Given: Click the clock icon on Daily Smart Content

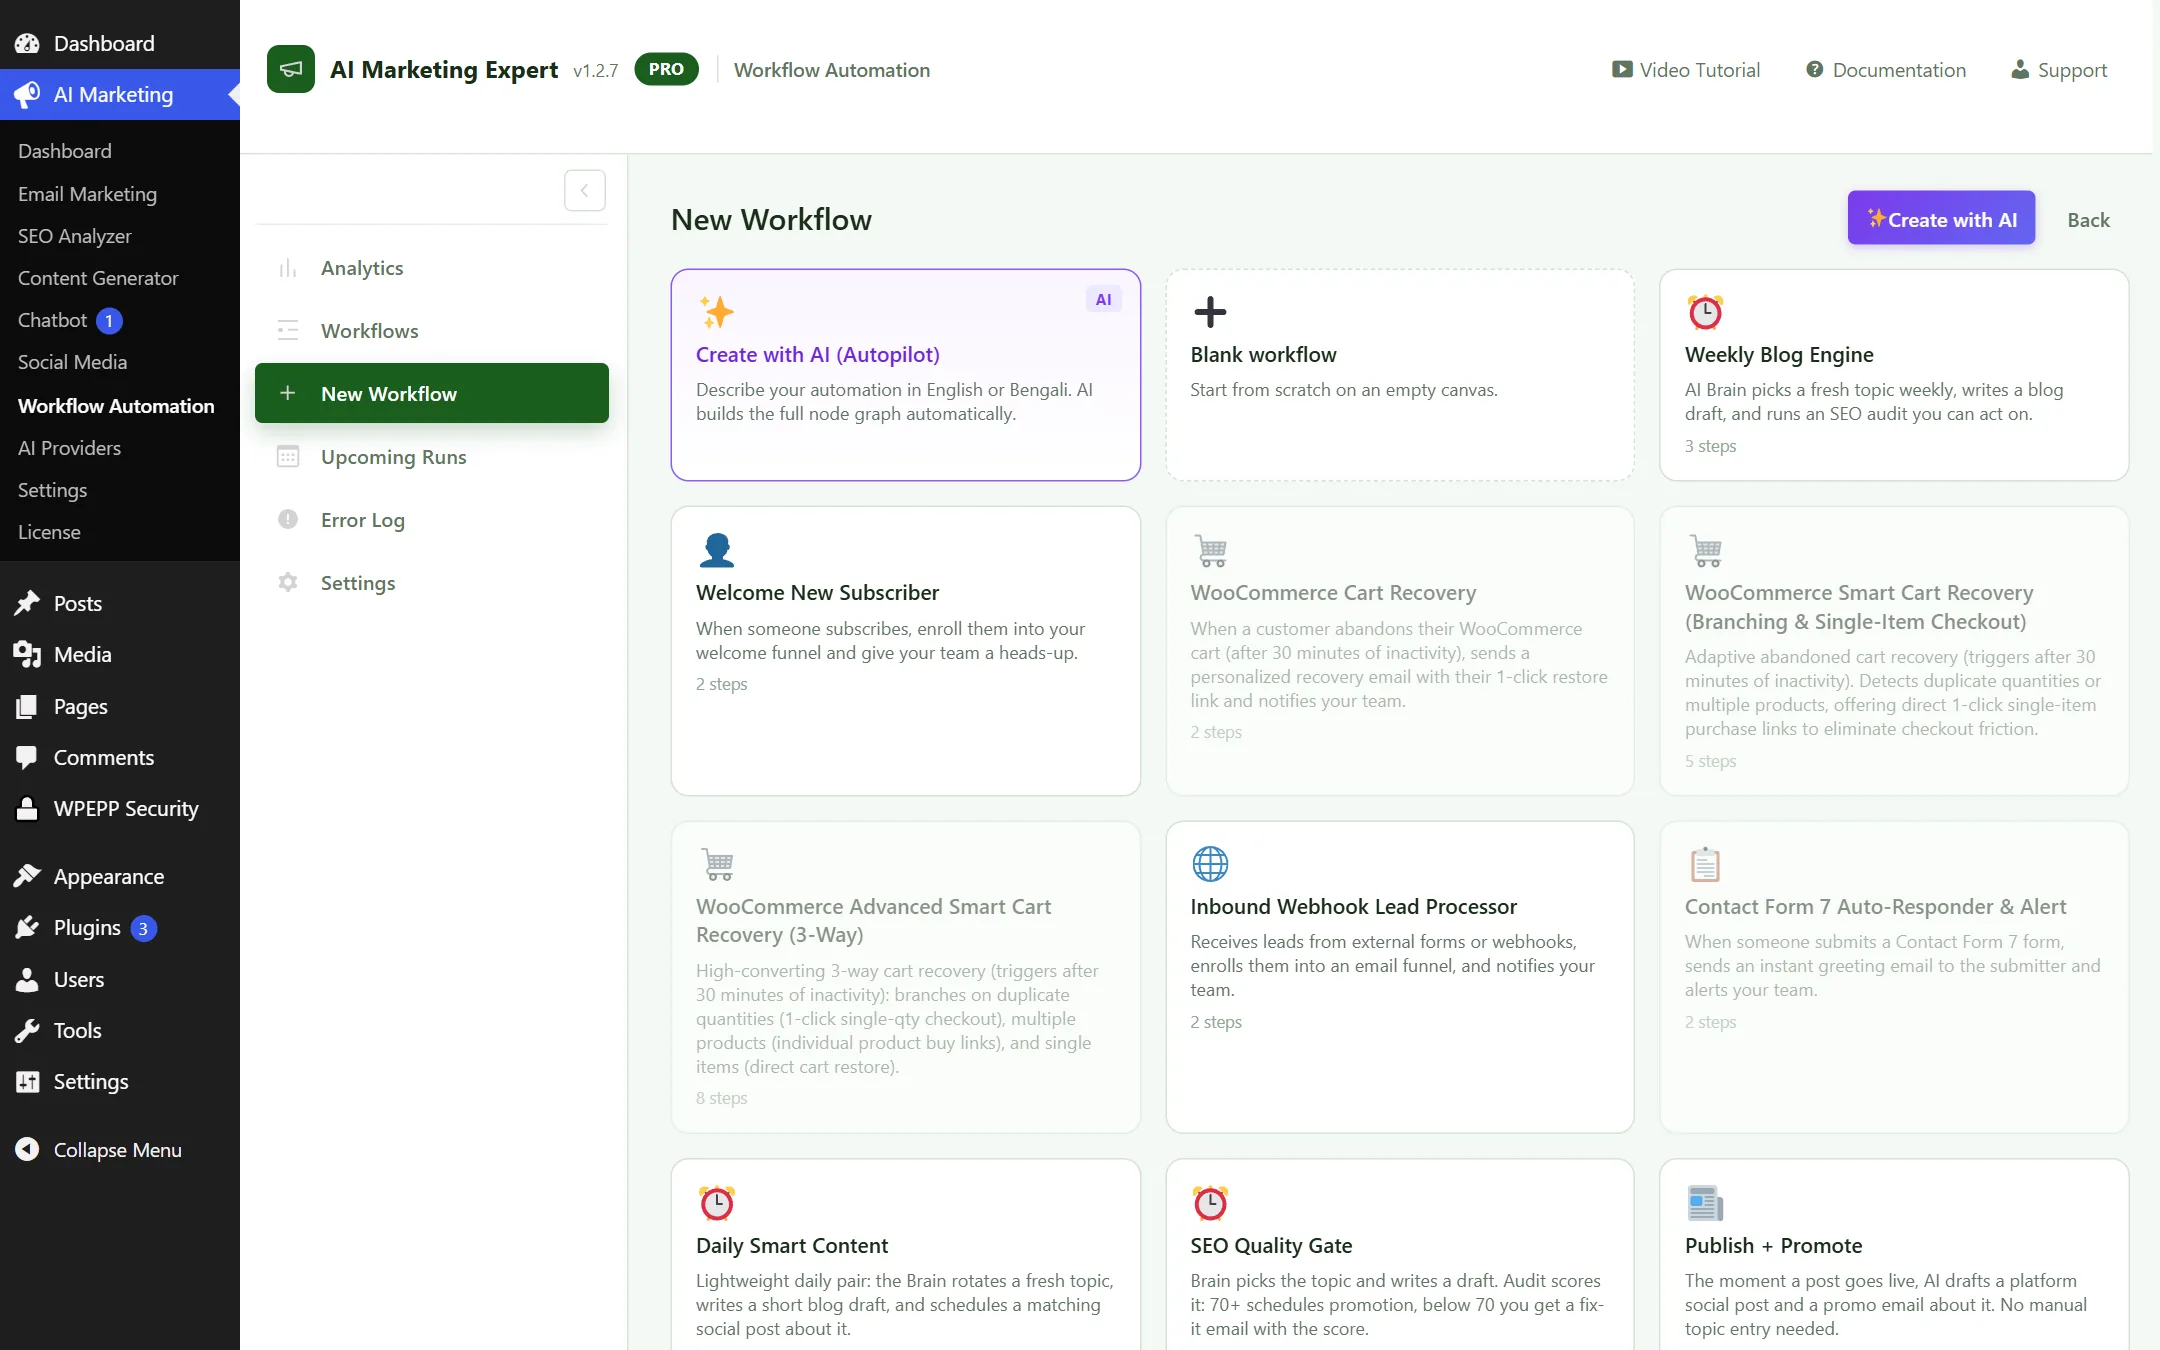Looking at the screenshot, I should (716, 1203).
